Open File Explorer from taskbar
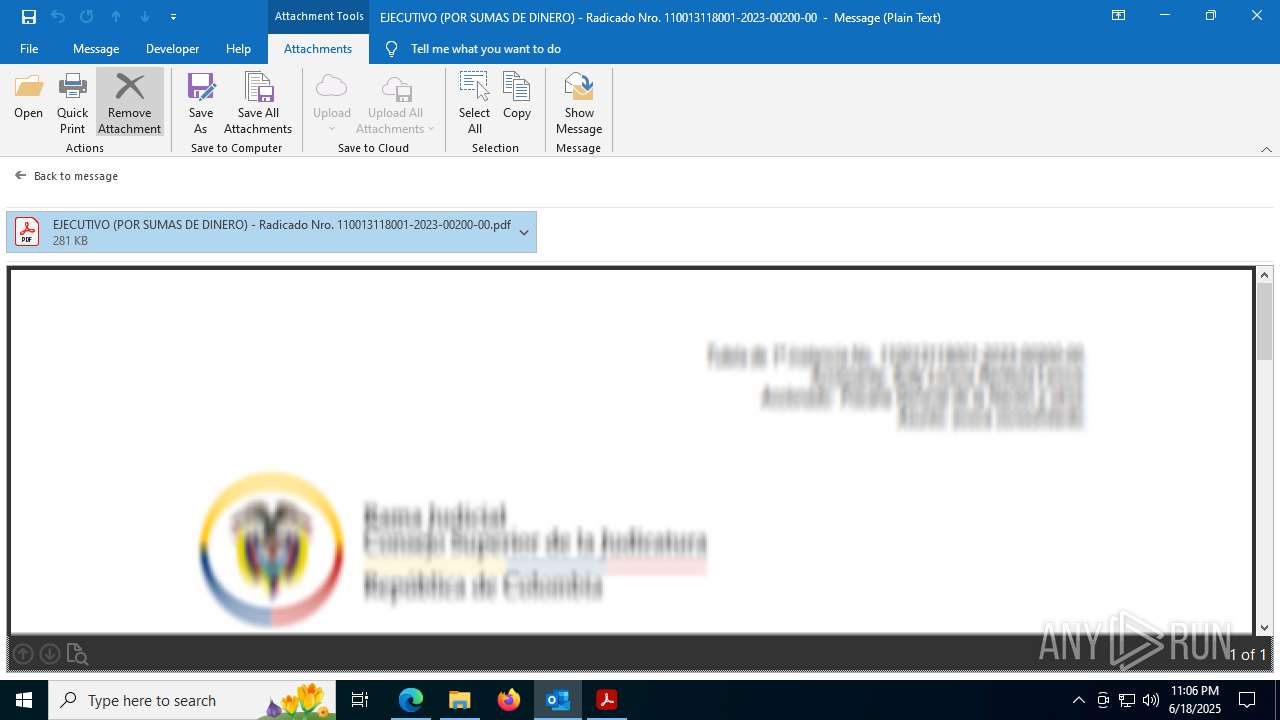The height and width of the screenshot is (720, 1280). pyautogui.click(x=459, y=700)
